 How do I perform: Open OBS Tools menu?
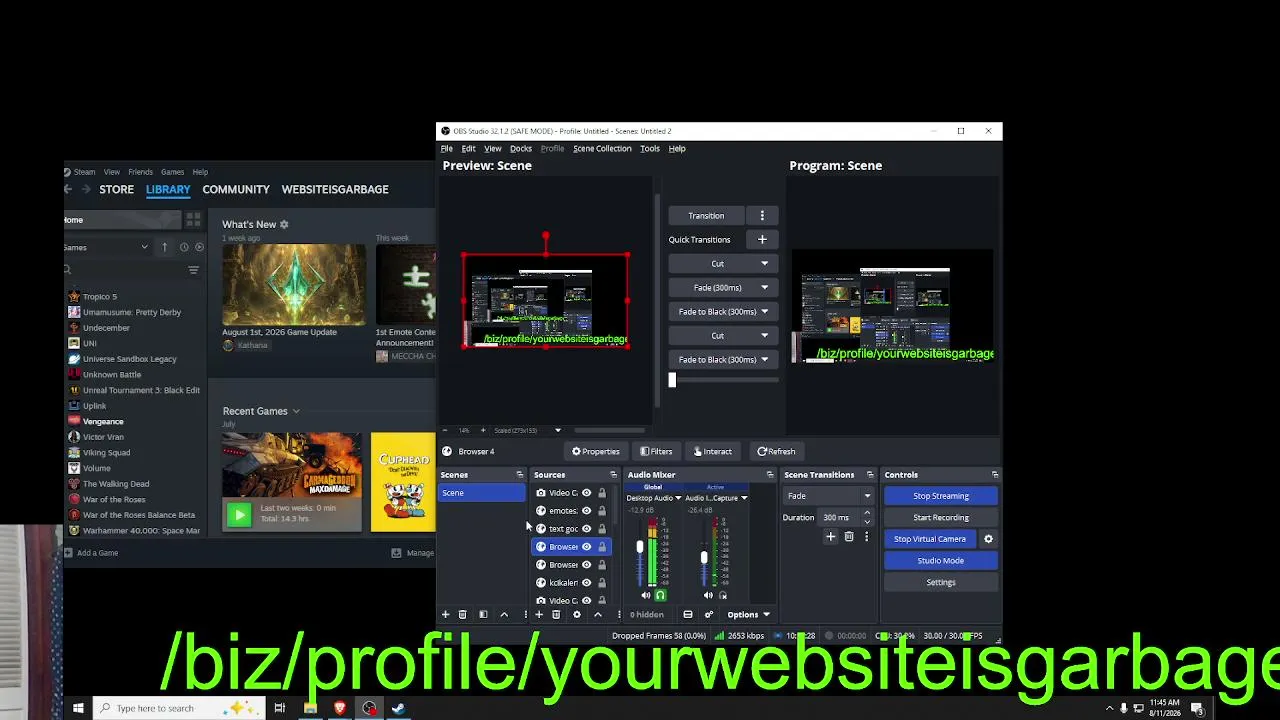click(650, 149)
